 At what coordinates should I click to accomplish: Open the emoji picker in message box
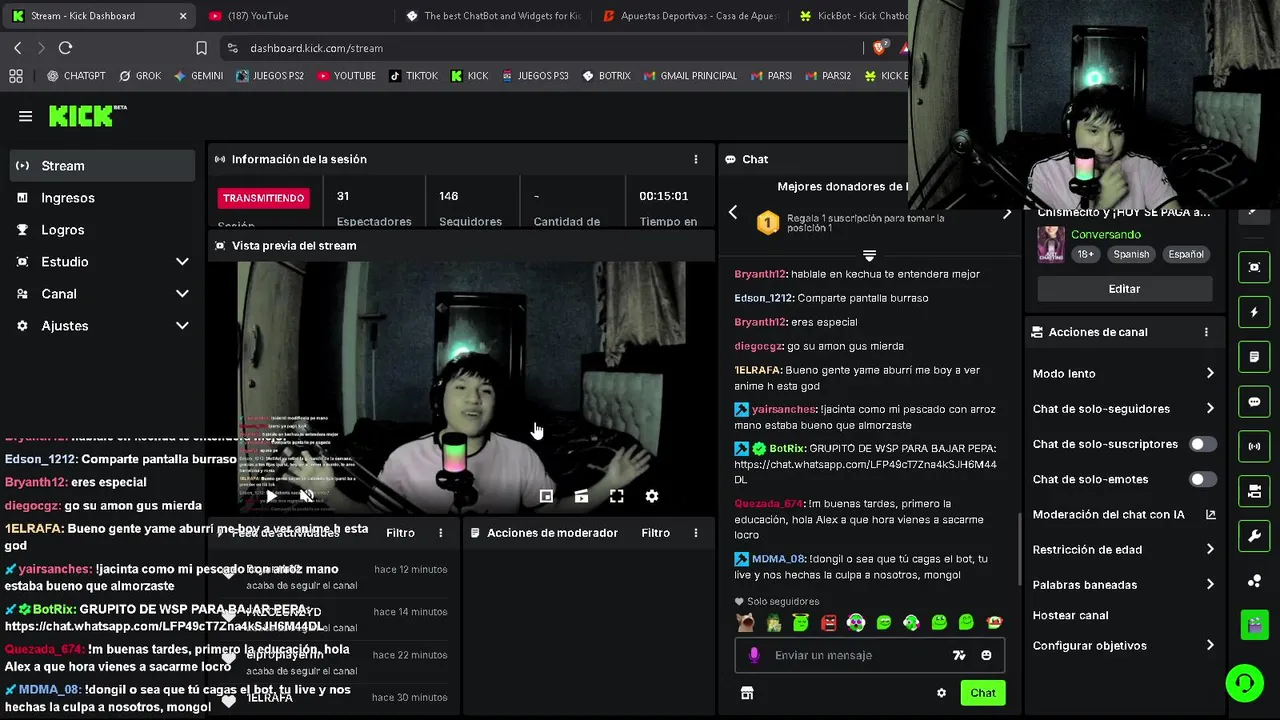[986, 655]
